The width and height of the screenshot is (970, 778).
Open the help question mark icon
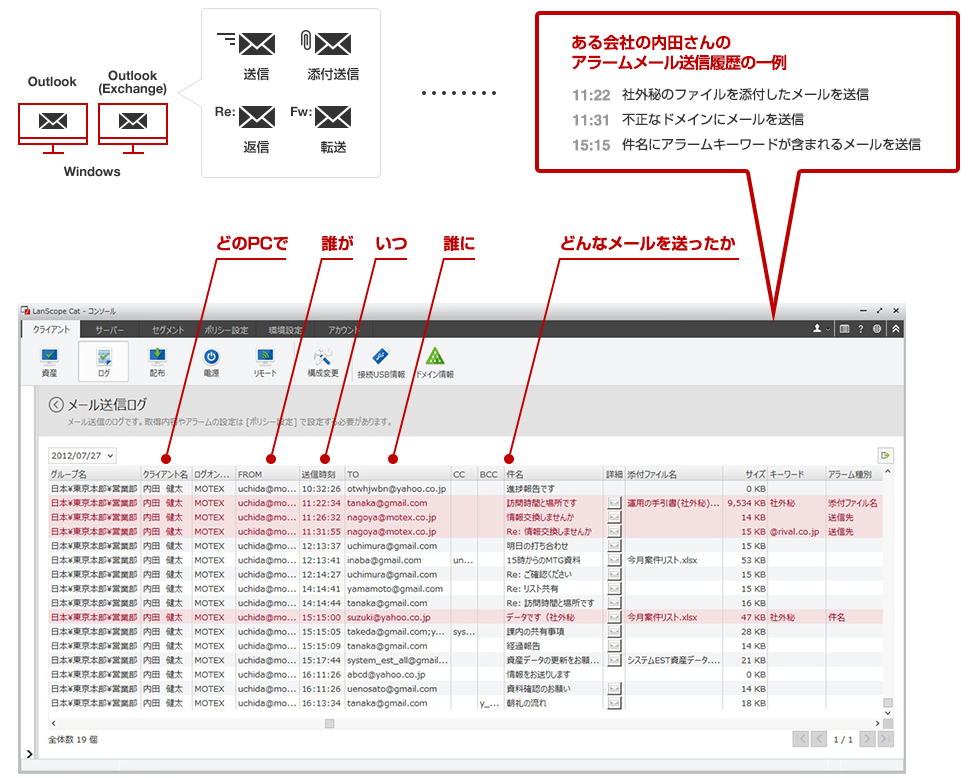pyautogui.click(x=861, y=329)
